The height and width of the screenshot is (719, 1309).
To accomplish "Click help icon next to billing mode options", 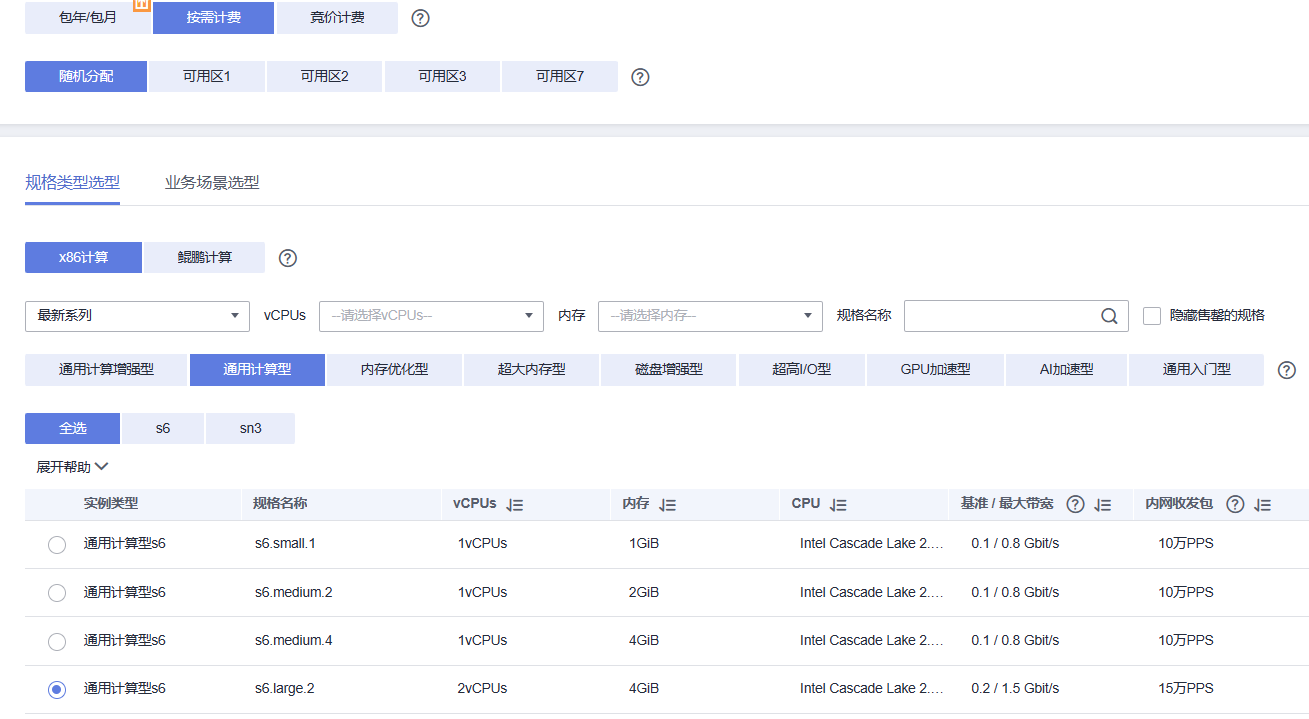I will (421, 18).
